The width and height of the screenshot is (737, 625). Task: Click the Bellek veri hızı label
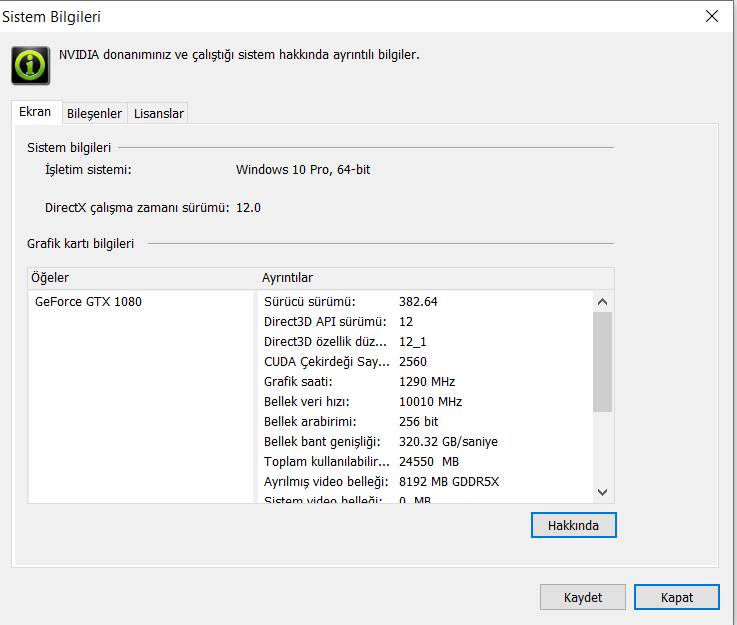tap(306, 402)
